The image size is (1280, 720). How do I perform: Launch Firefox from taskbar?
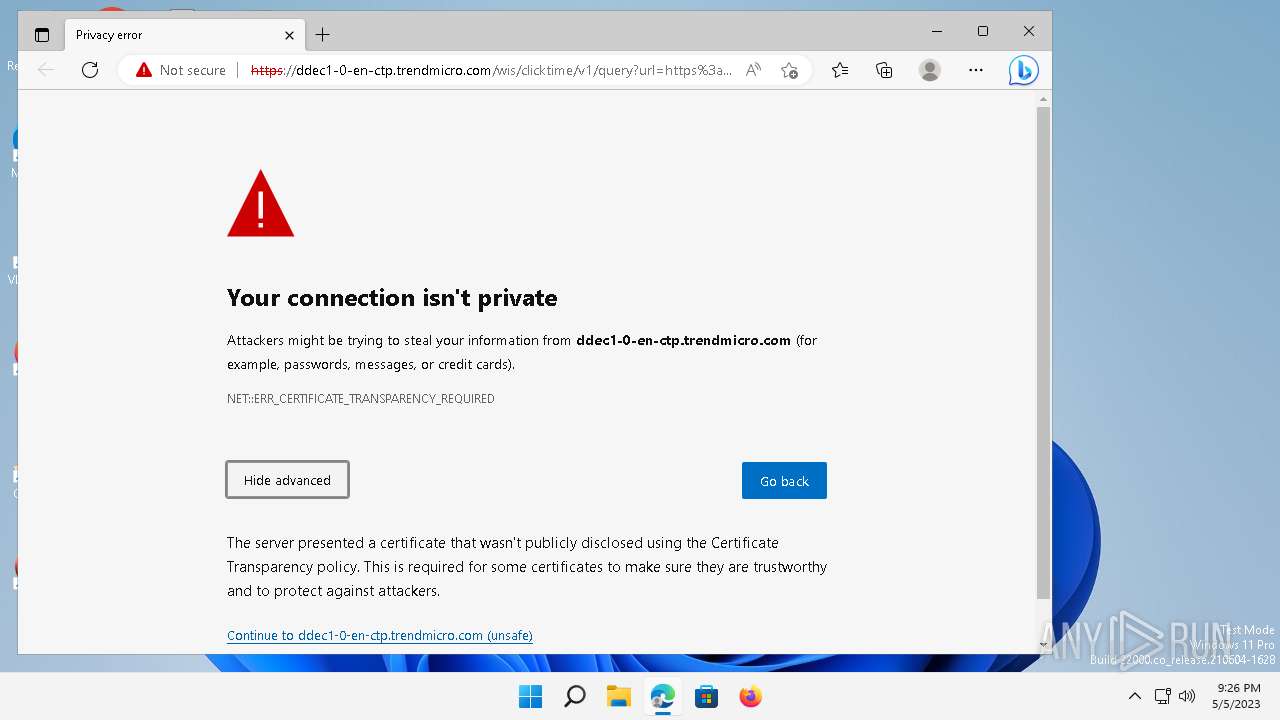point(750,696)
